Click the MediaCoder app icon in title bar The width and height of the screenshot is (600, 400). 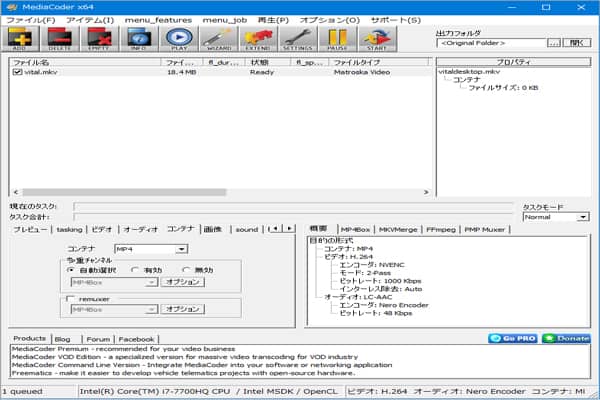pos(11,7)
